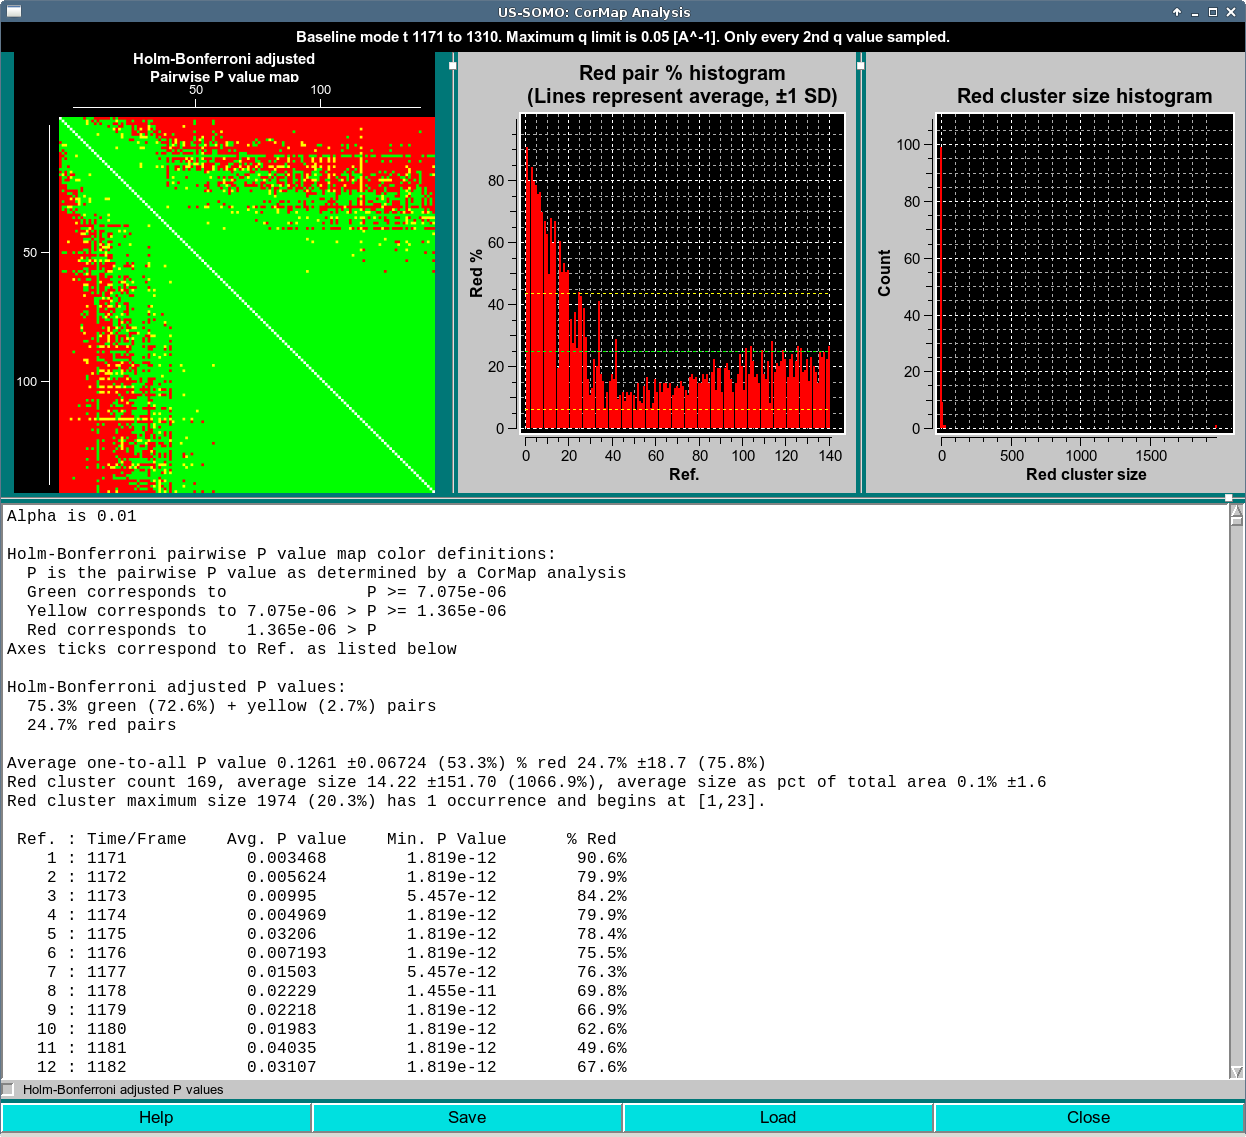Enable Holm-Bonferroni adjusted P values
Viewport: 1246px width, 1137px height.
10,1090
